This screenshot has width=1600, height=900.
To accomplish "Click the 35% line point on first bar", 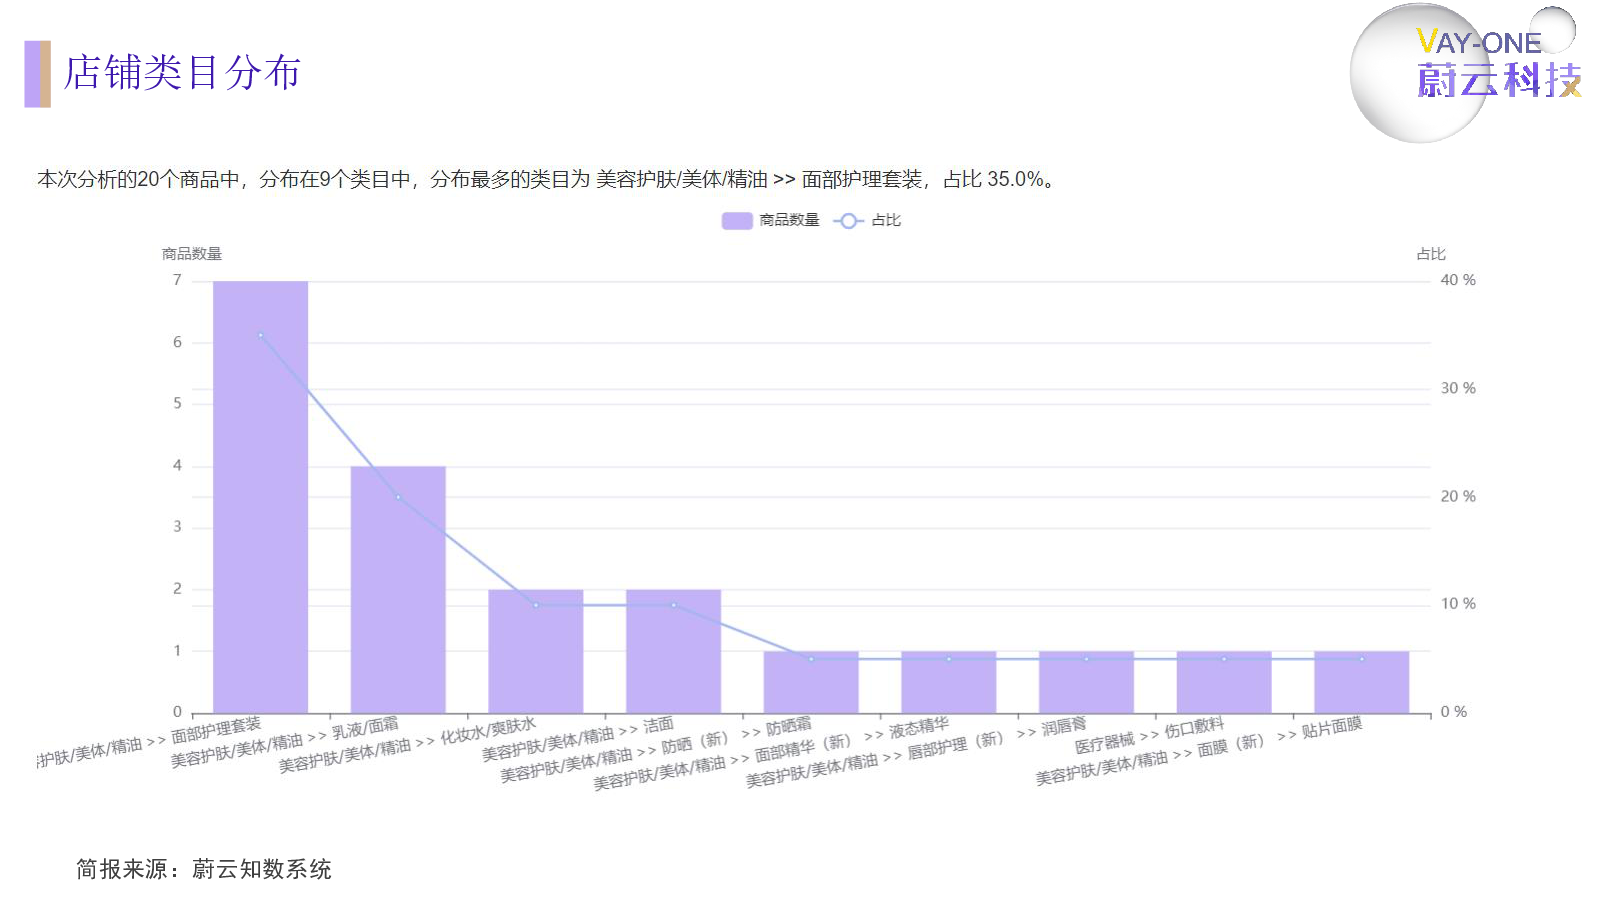I will point(260,335).
